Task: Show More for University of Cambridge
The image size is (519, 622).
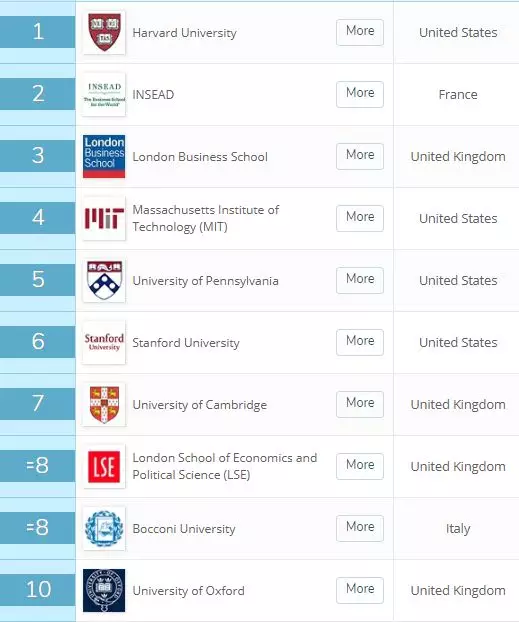Action: 360,404
